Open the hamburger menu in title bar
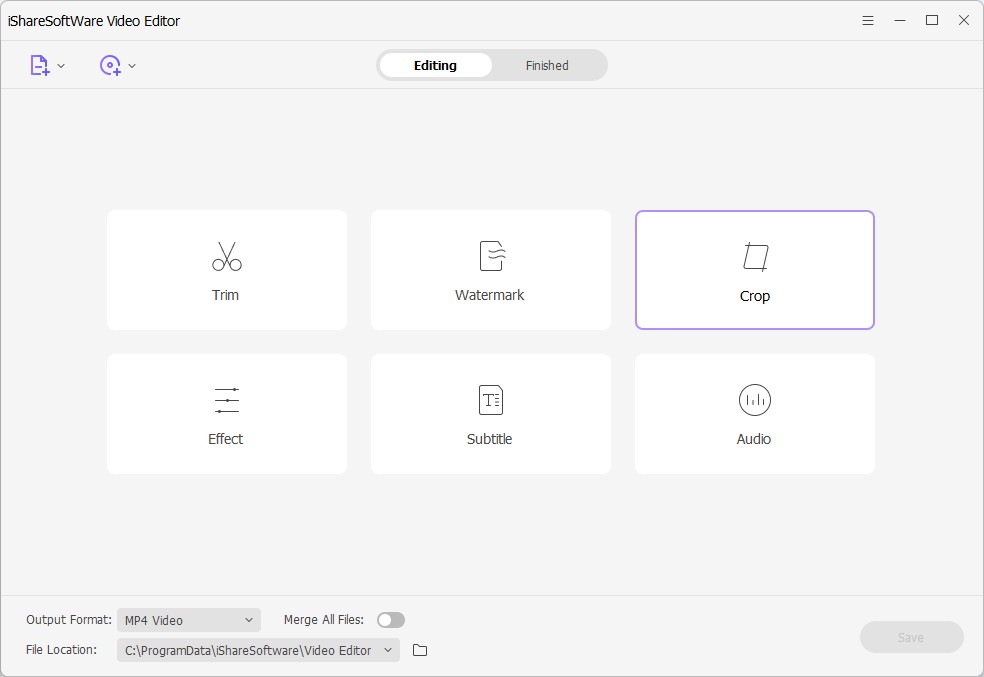Viewport: 984px width, 677px height. [x=868, y=20]
